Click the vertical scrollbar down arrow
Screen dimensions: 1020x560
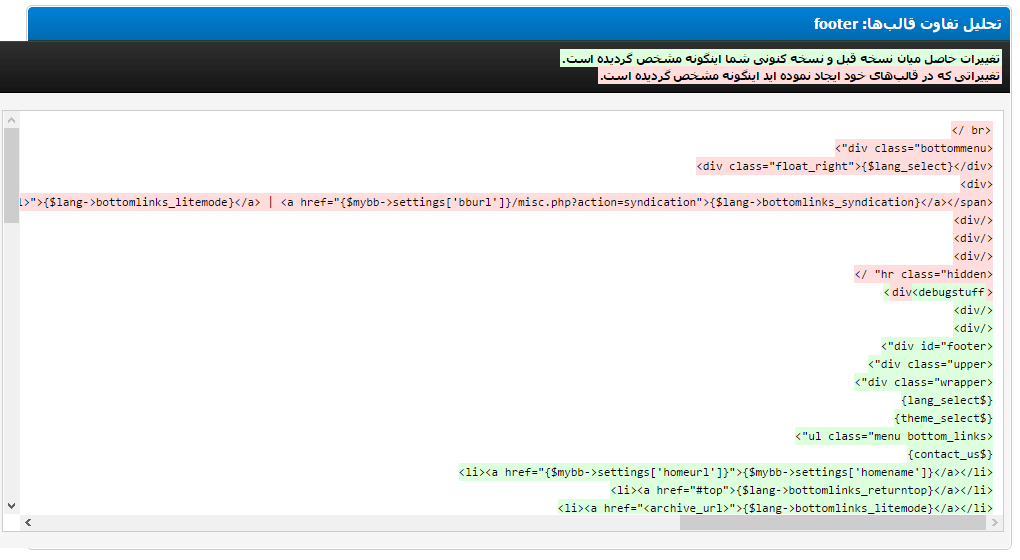[x=11, y=506]
